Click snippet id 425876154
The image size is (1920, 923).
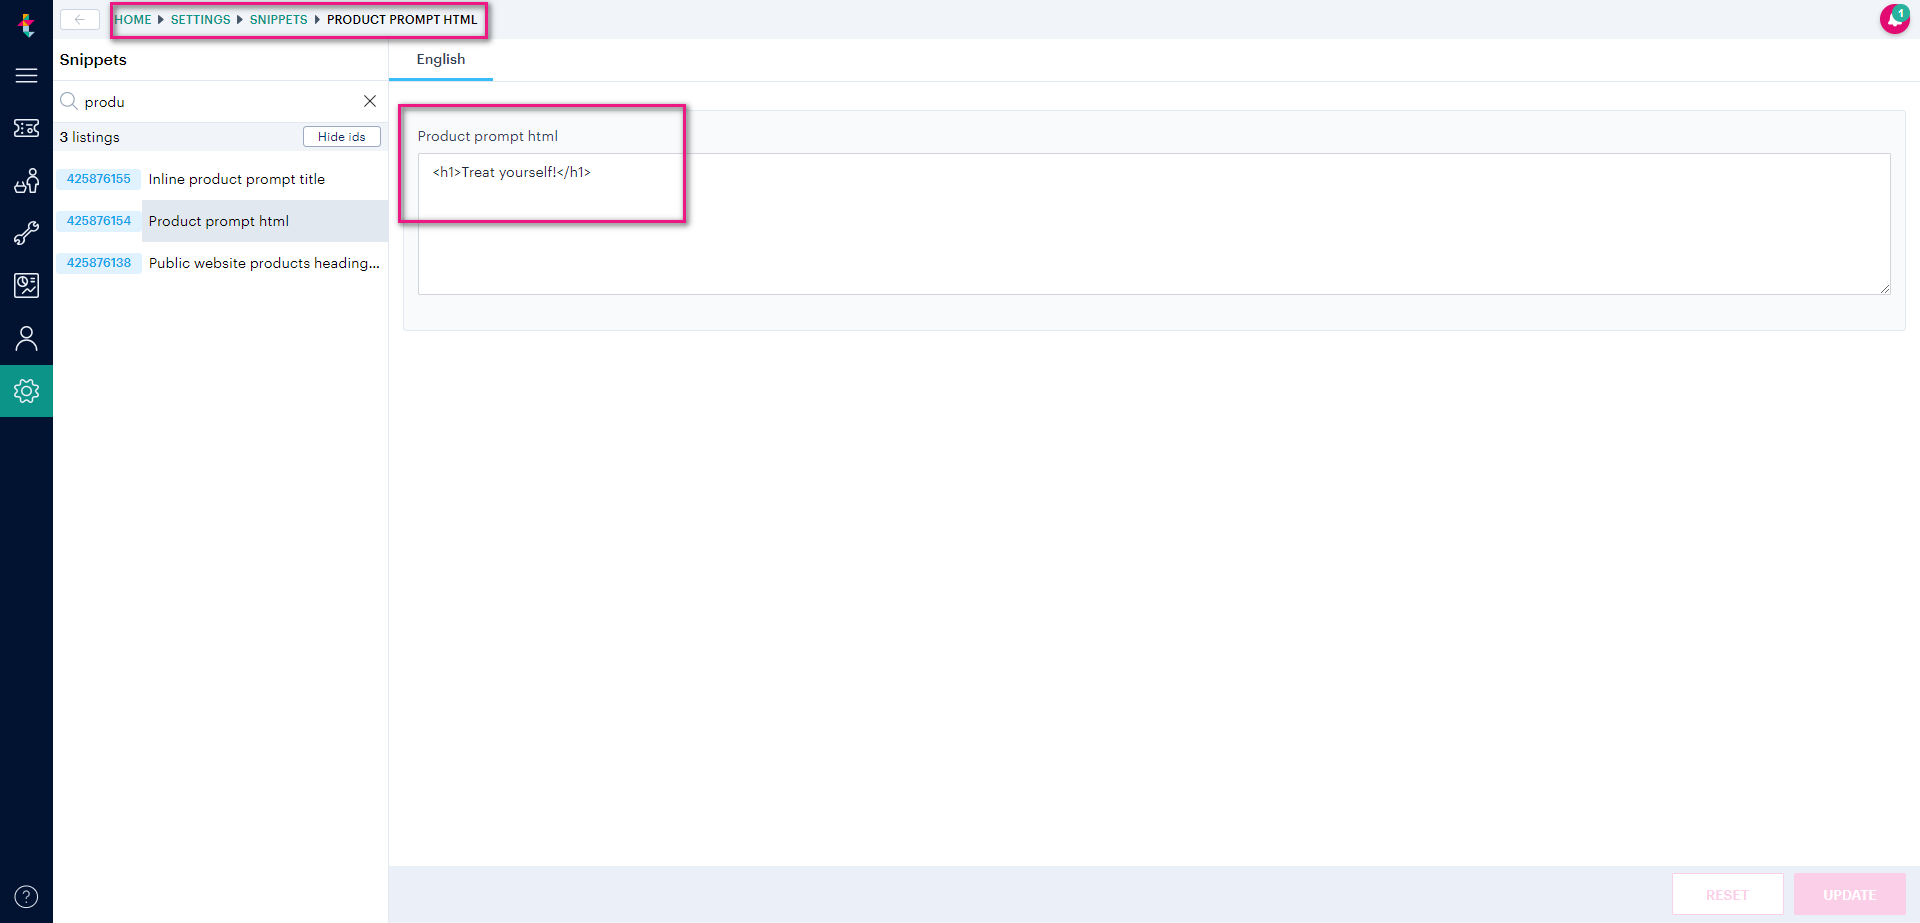[x=99, y=221]
